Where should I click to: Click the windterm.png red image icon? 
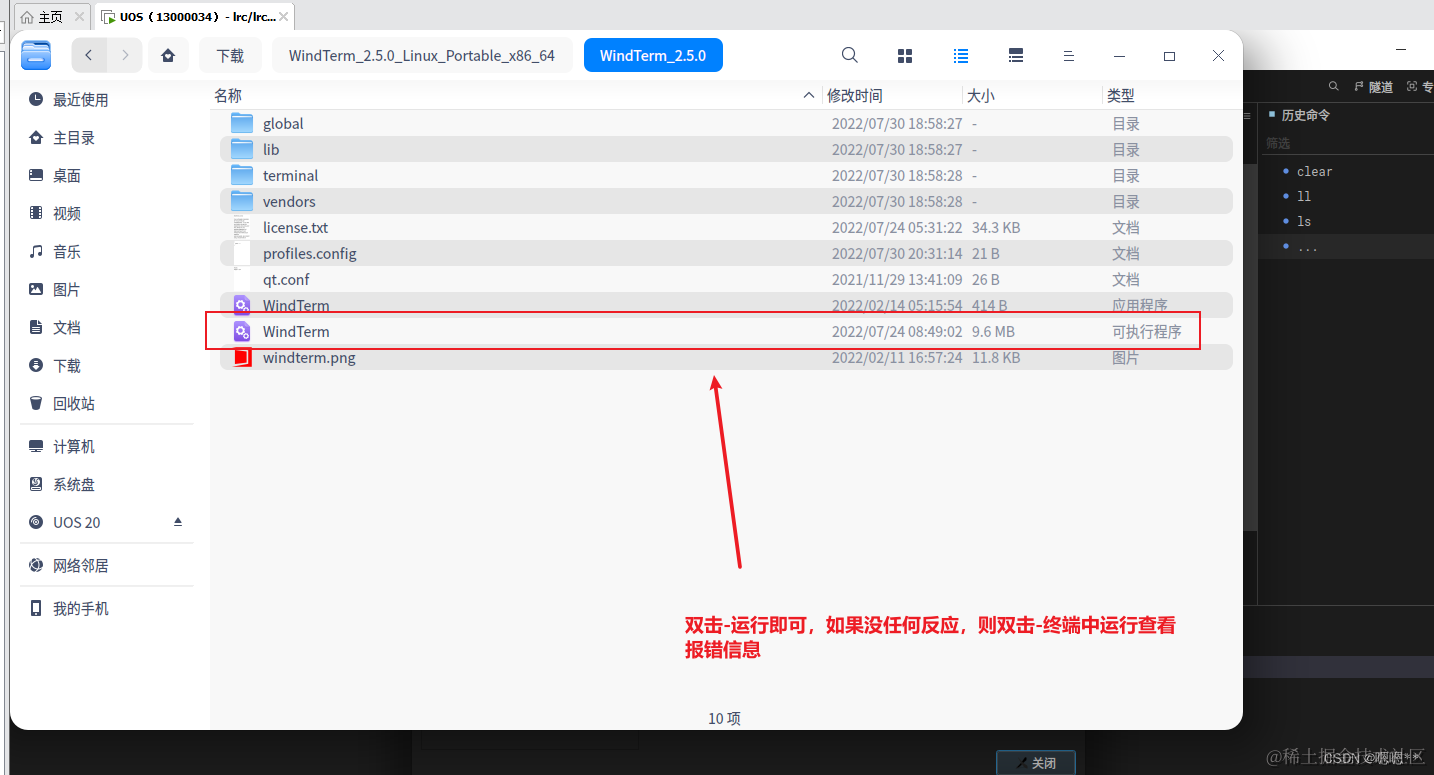point(242,357)
